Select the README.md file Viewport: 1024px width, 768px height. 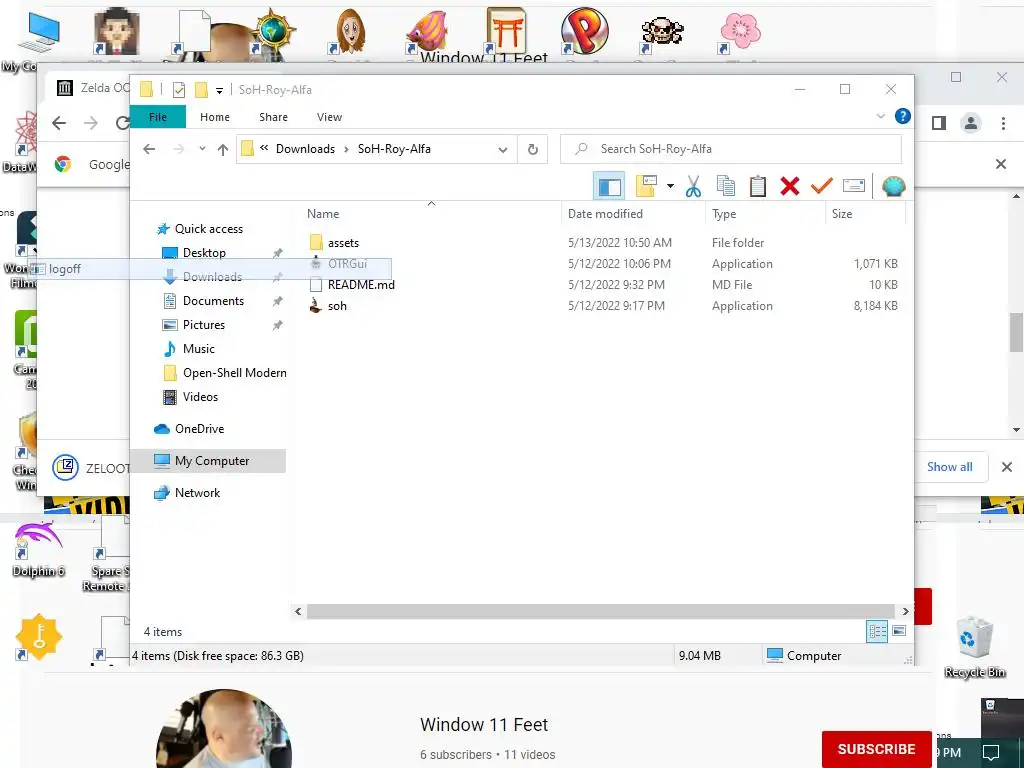click(x=361, y=285)
